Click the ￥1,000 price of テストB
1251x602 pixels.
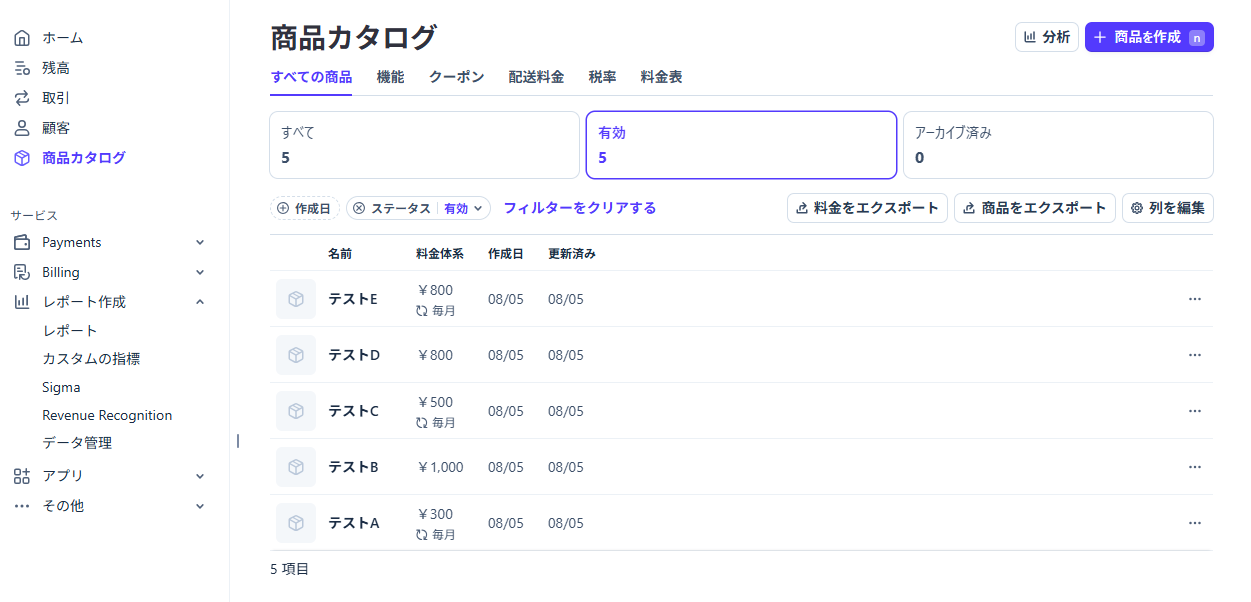pyautogui.click(x=440, y=467)
